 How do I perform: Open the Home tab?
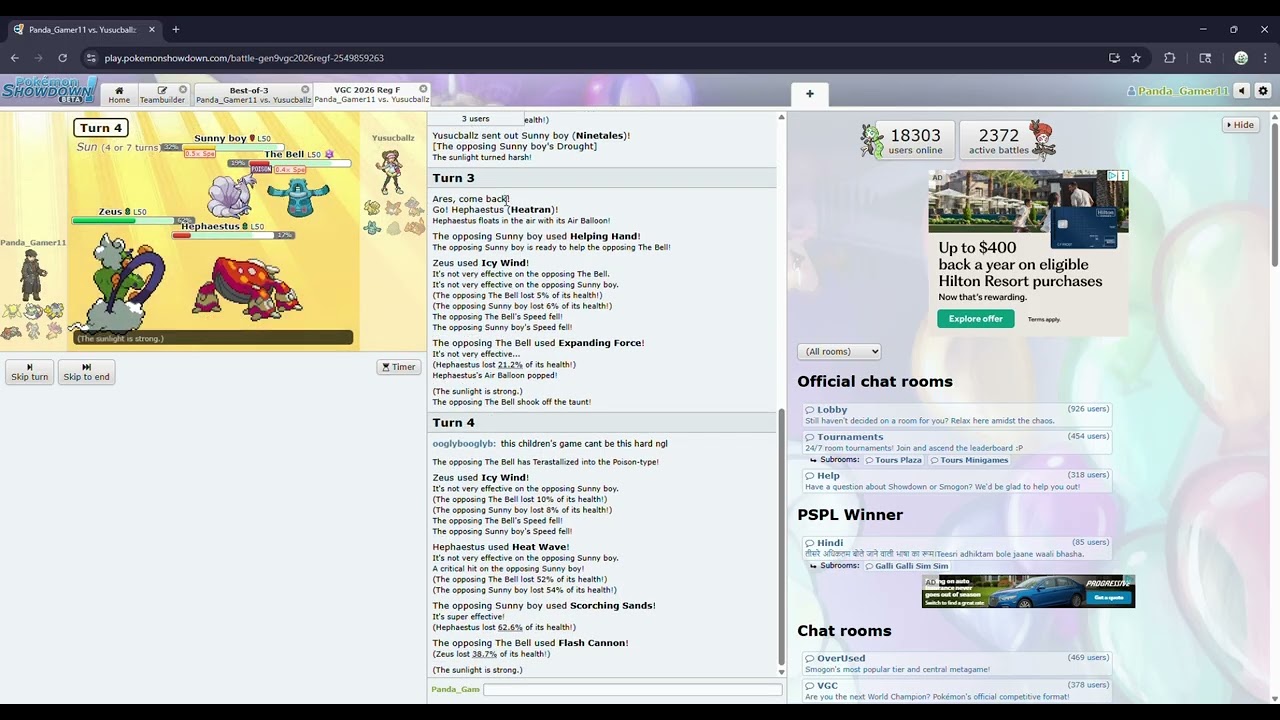pyautogui.click(x=119, y=95)
